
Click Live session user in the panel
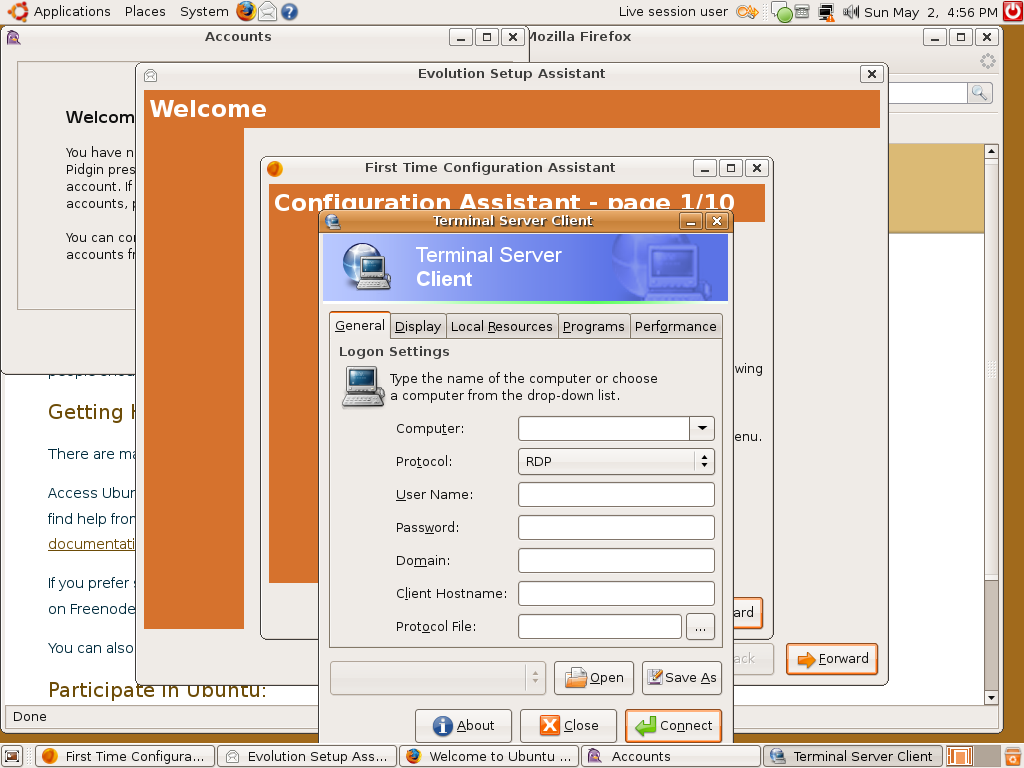point(673,11)
